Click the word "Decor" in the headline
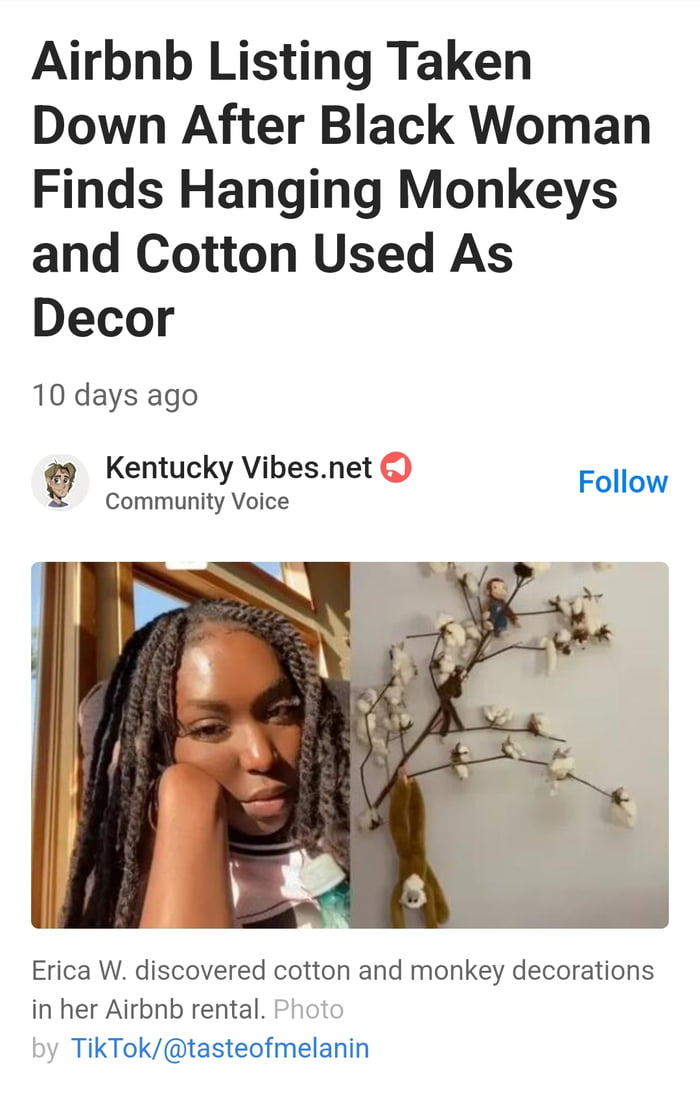The width and height of the screenshot is (700, 1114). pyautogui.click(x=103, y=317)
